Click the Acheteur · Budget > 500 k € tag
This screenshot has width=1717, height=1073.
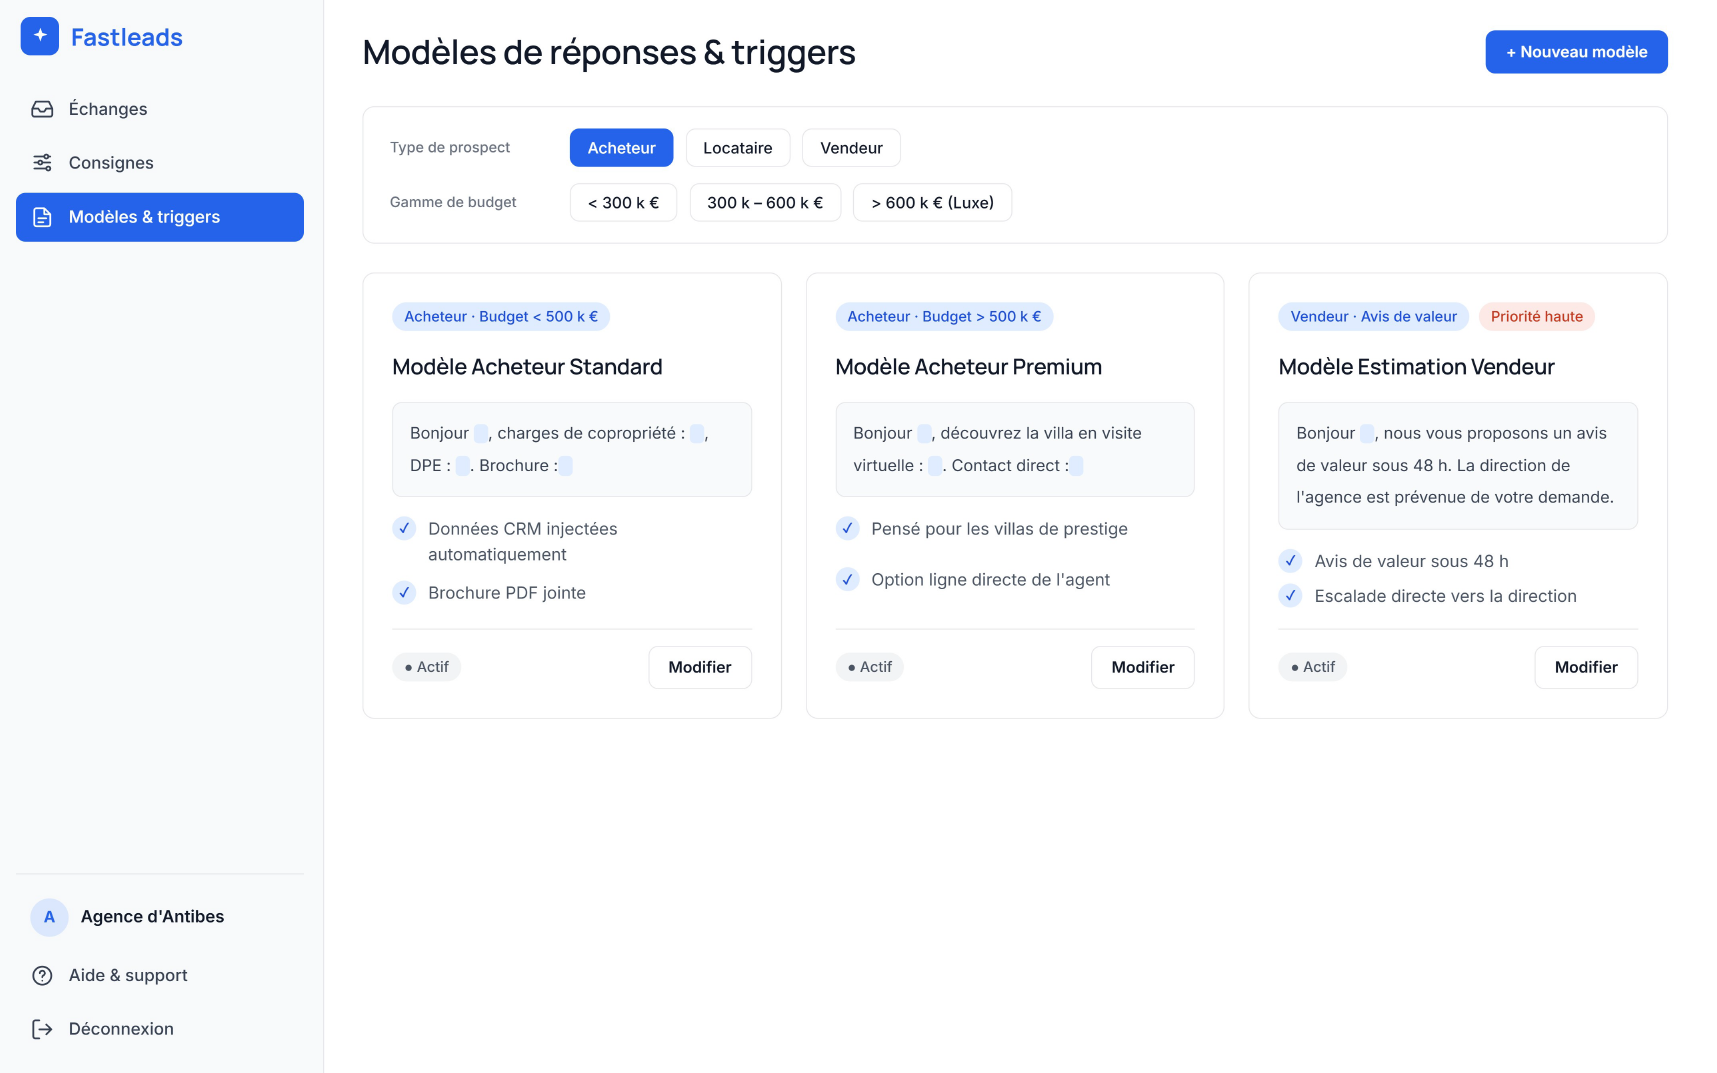[x=944, y=317]
